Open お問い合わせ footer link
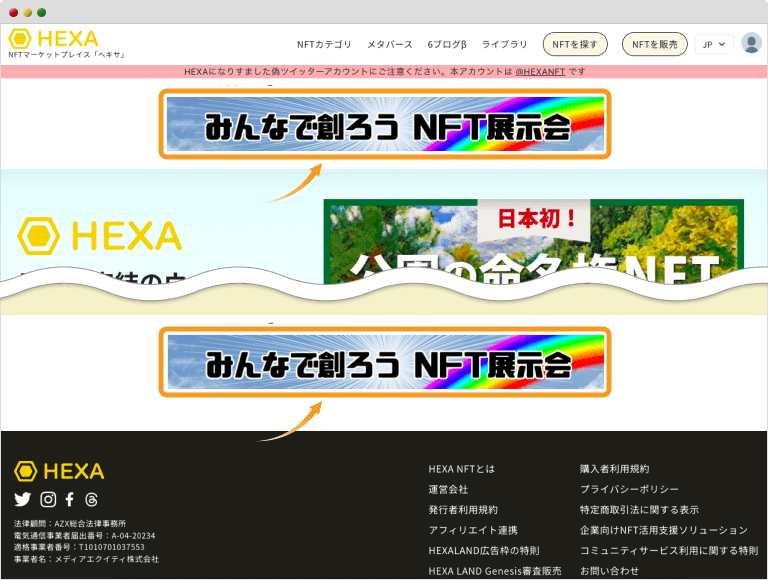This screenshot has height=580, width=768. pos(609,571)
